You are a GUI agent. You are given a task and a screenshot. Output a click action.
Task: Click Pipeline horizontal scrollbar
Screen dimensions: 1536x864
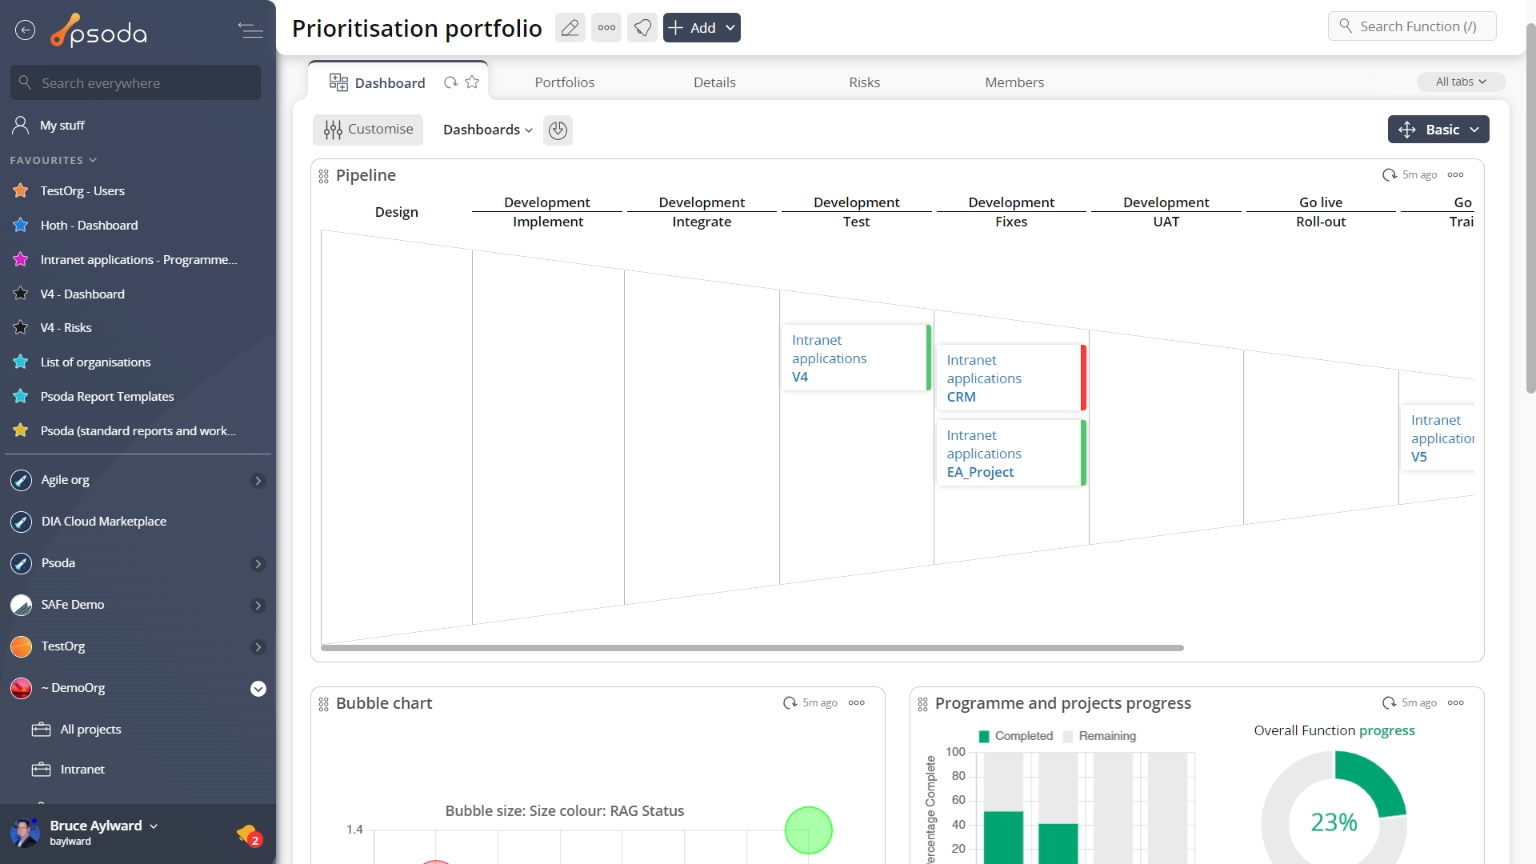click(x=752, y=648)
